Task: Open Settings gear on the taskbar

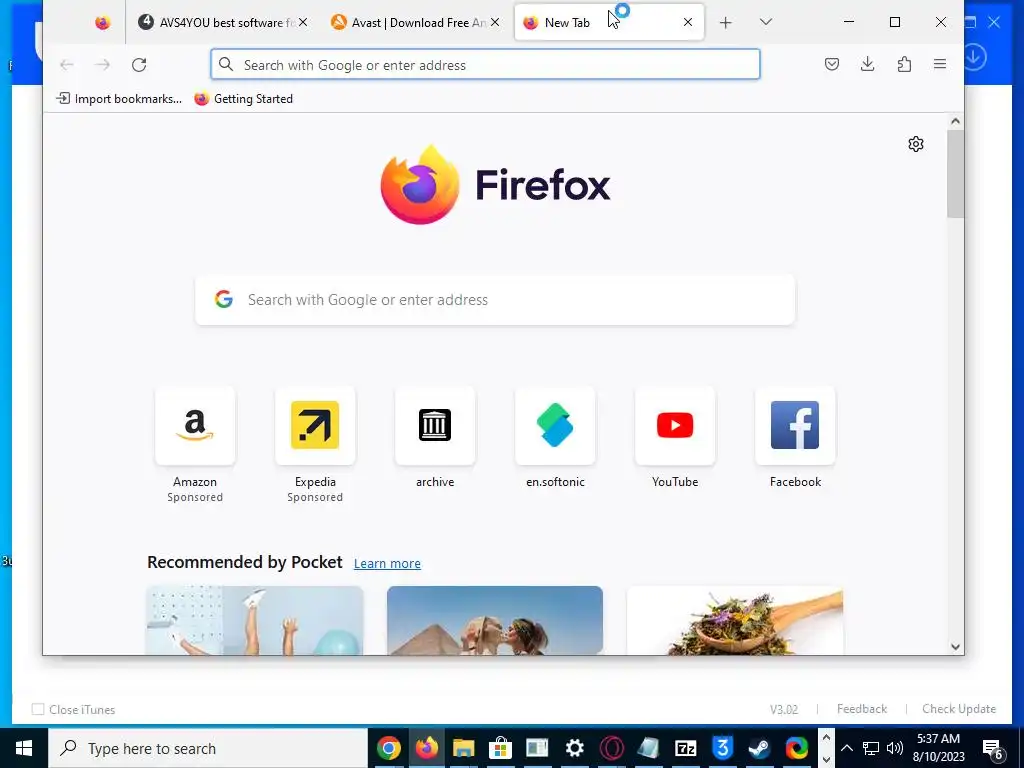Action: point(574,748)
